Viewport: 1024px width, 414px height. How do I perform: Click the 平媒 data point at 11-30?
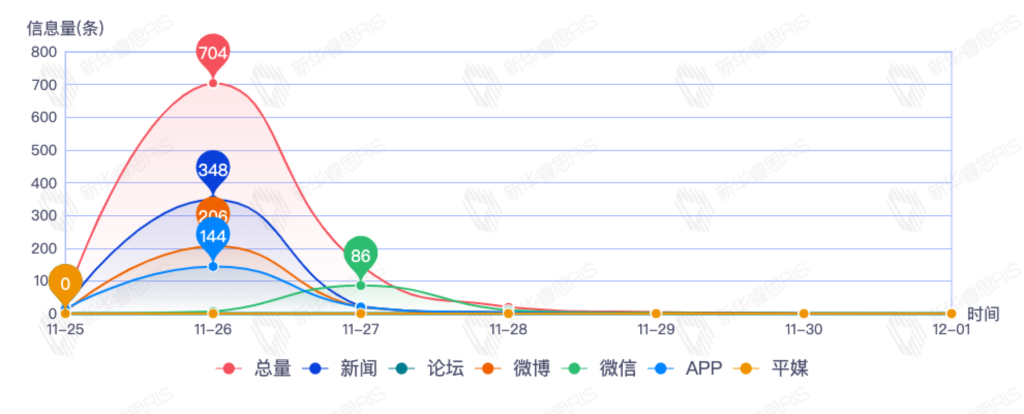(x=804, y=314)
